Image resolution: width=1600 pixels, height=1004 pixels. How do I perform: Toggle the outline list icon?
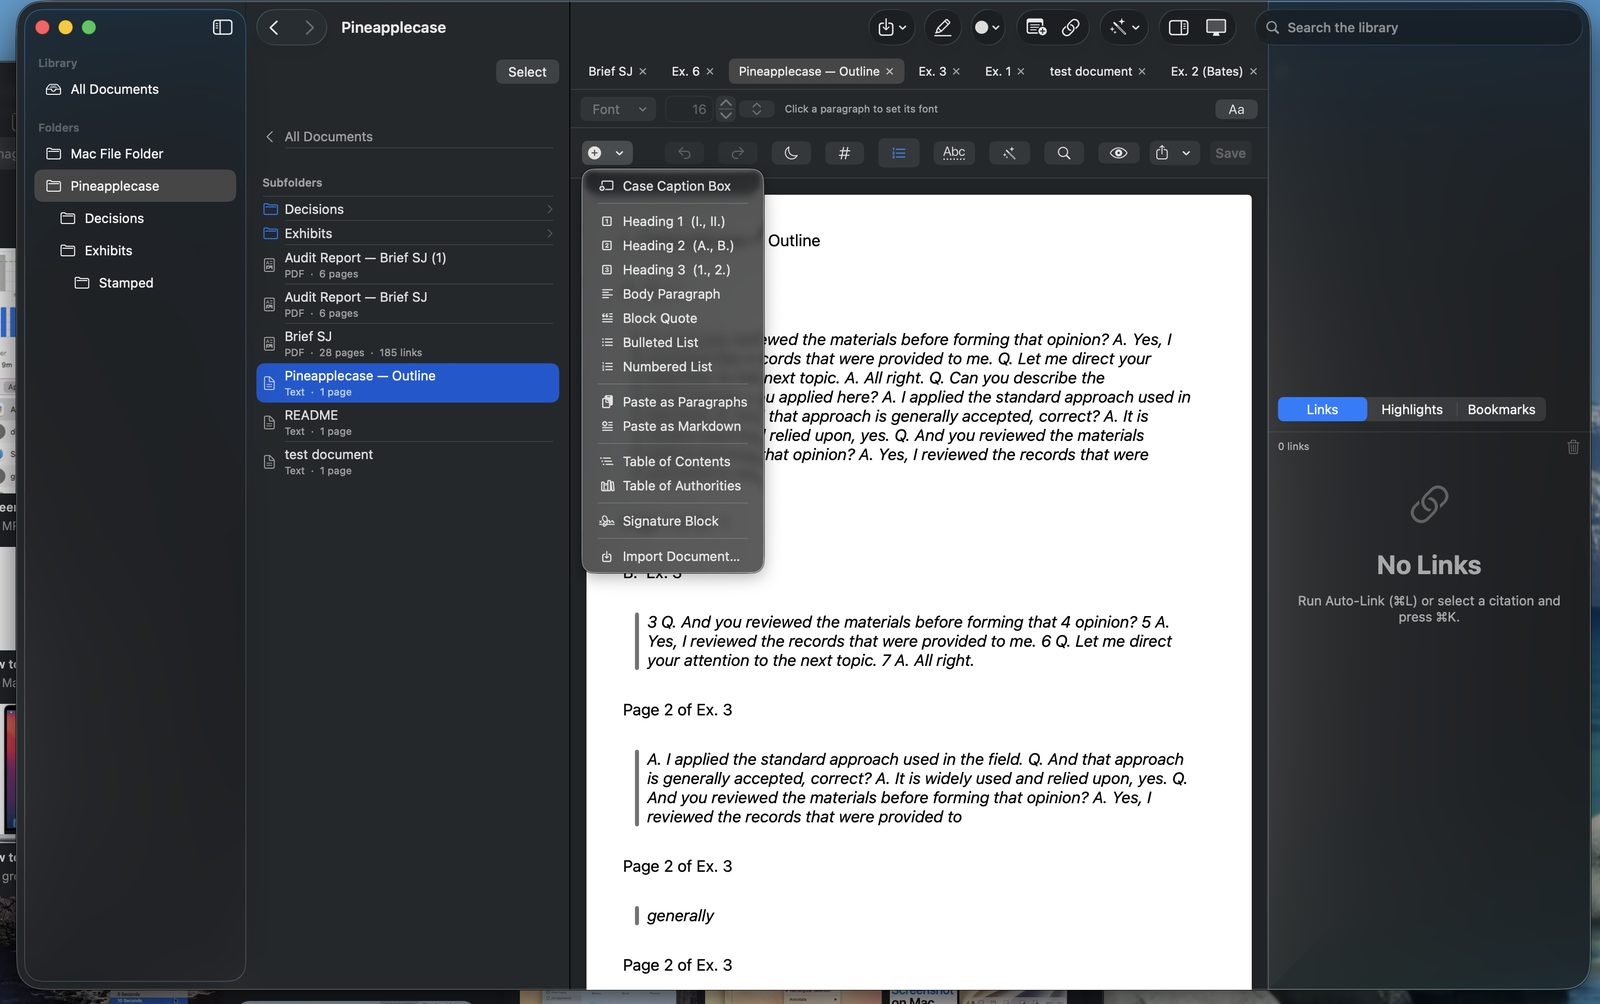[898, 153]
